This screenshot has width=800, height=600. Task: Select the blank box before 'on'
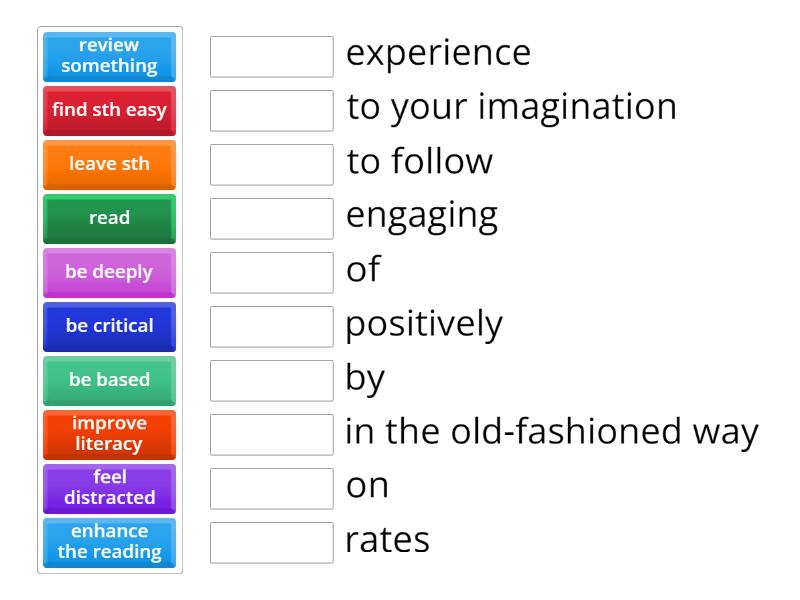[272, 489]
